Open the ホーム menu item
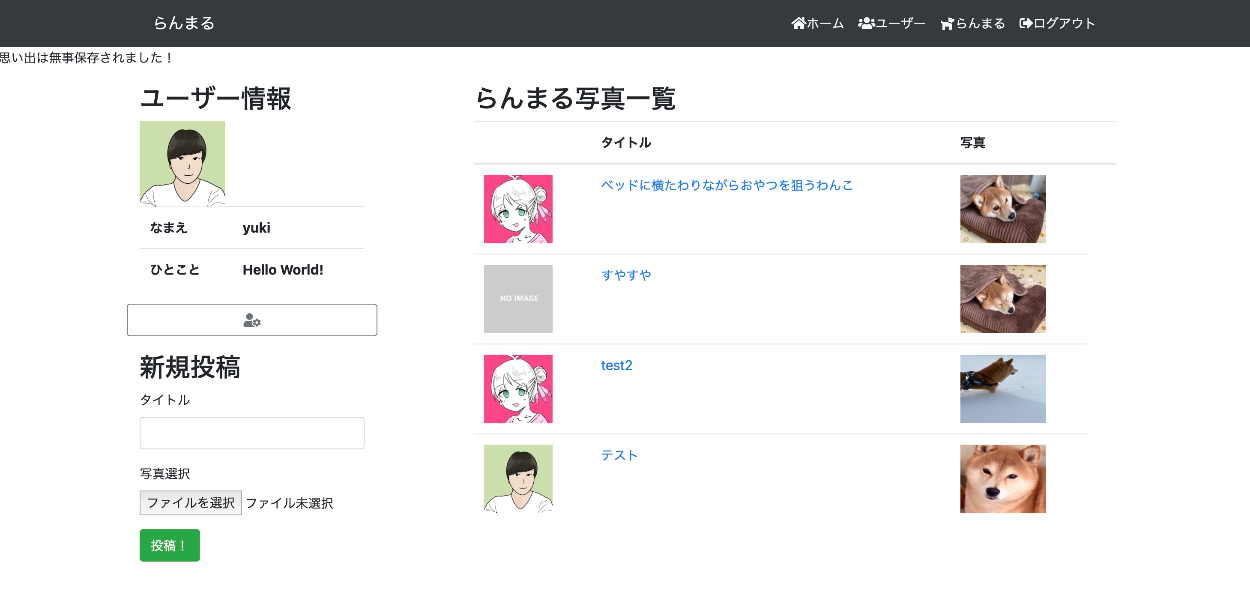1250x604 pixels. click(825, 23)
